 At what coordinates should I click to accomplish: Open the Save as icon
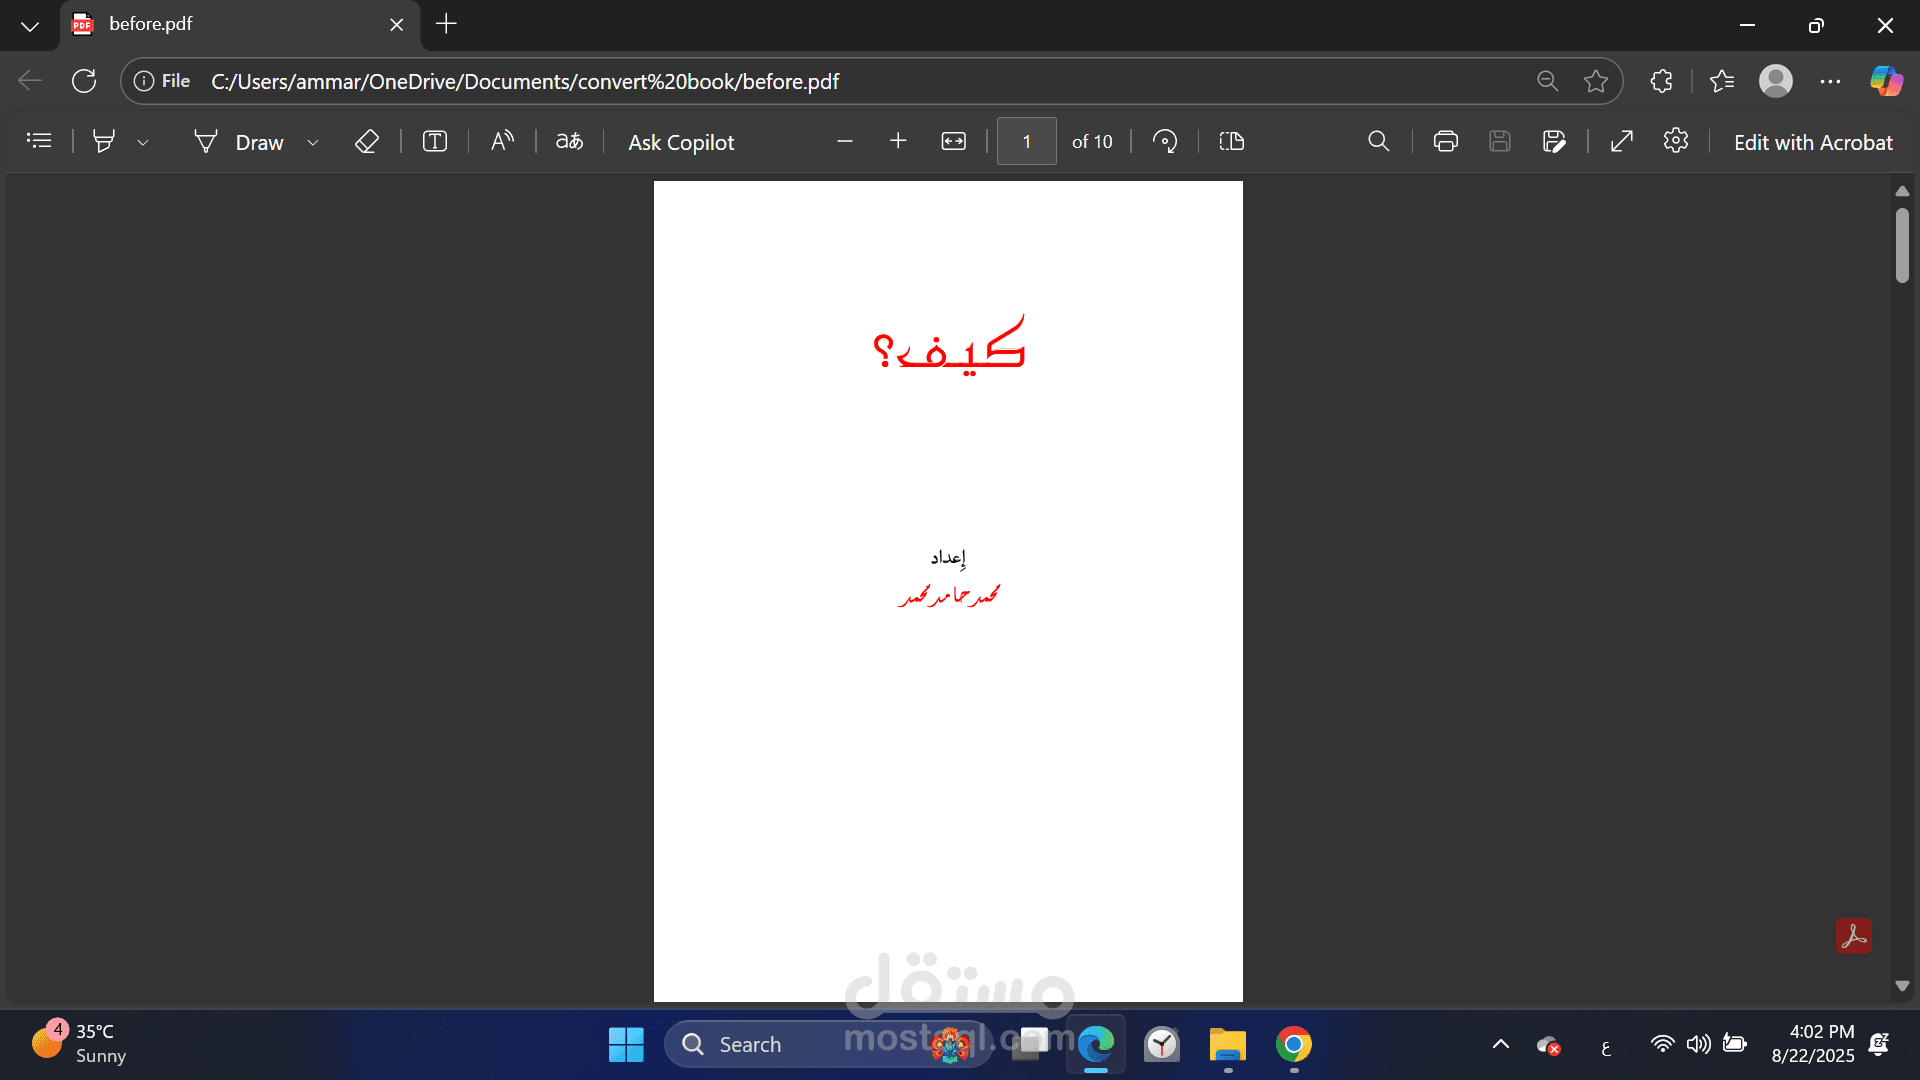tap(1553, 142)
